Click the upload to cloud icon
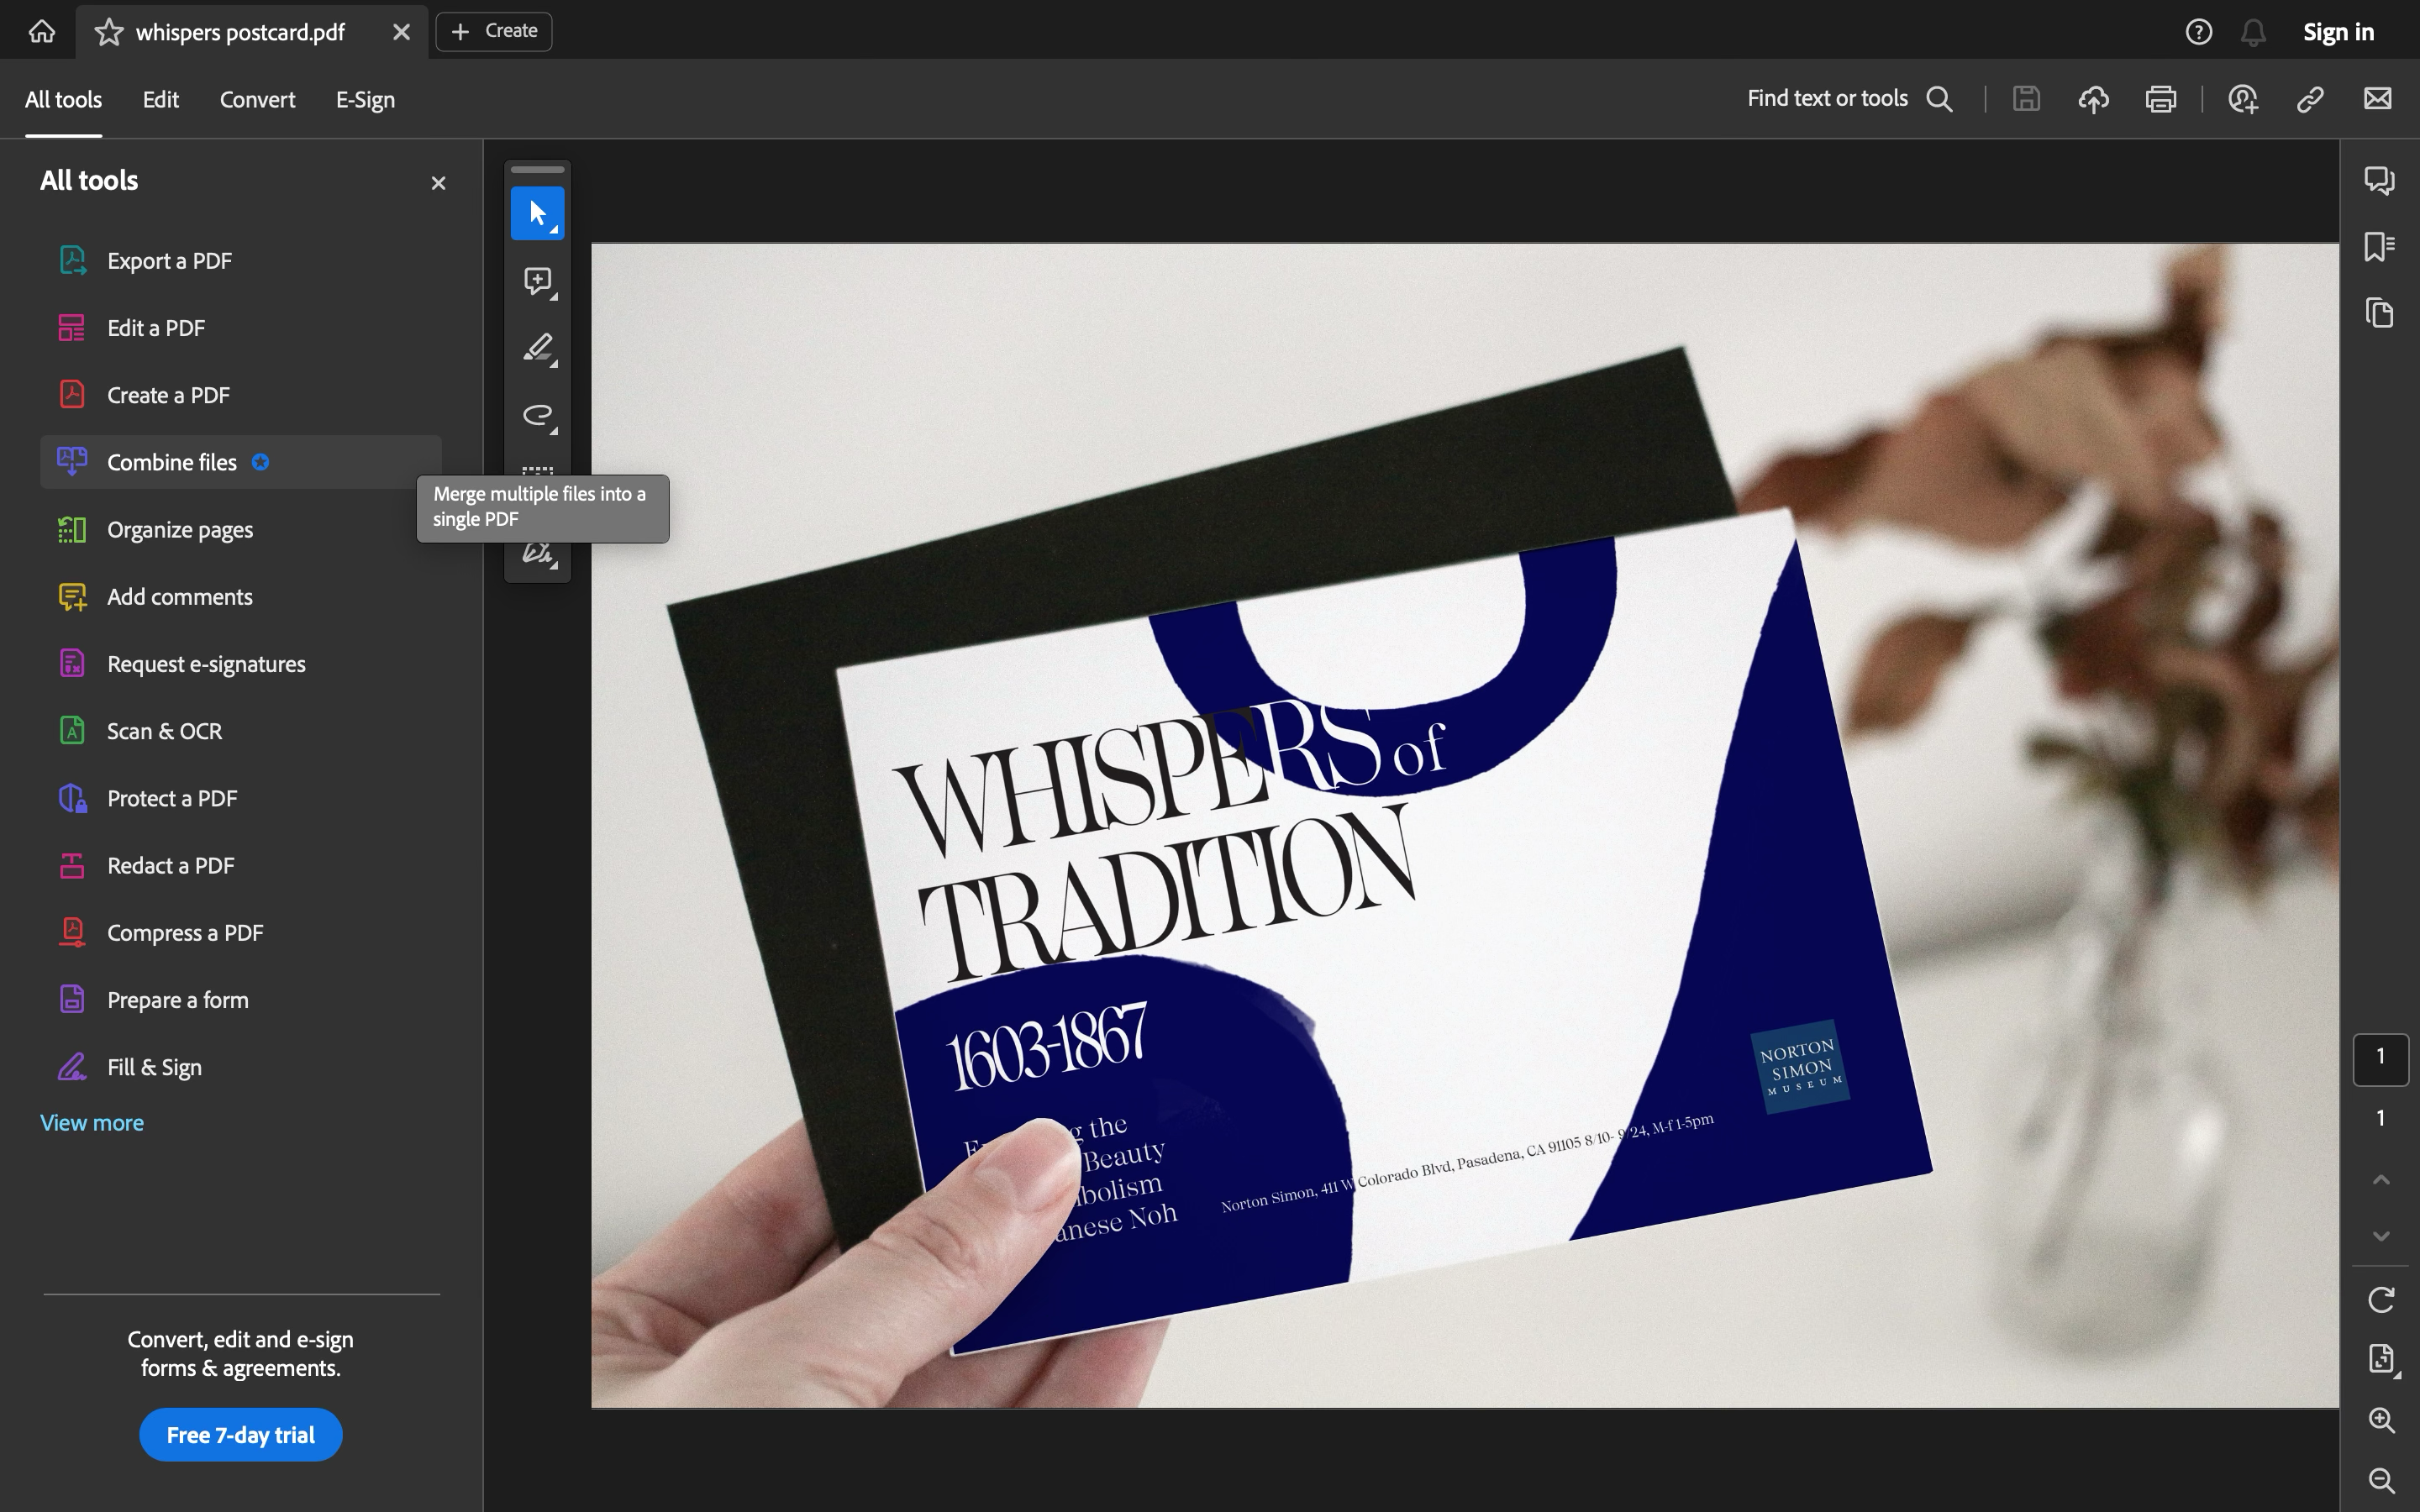 2093,99
